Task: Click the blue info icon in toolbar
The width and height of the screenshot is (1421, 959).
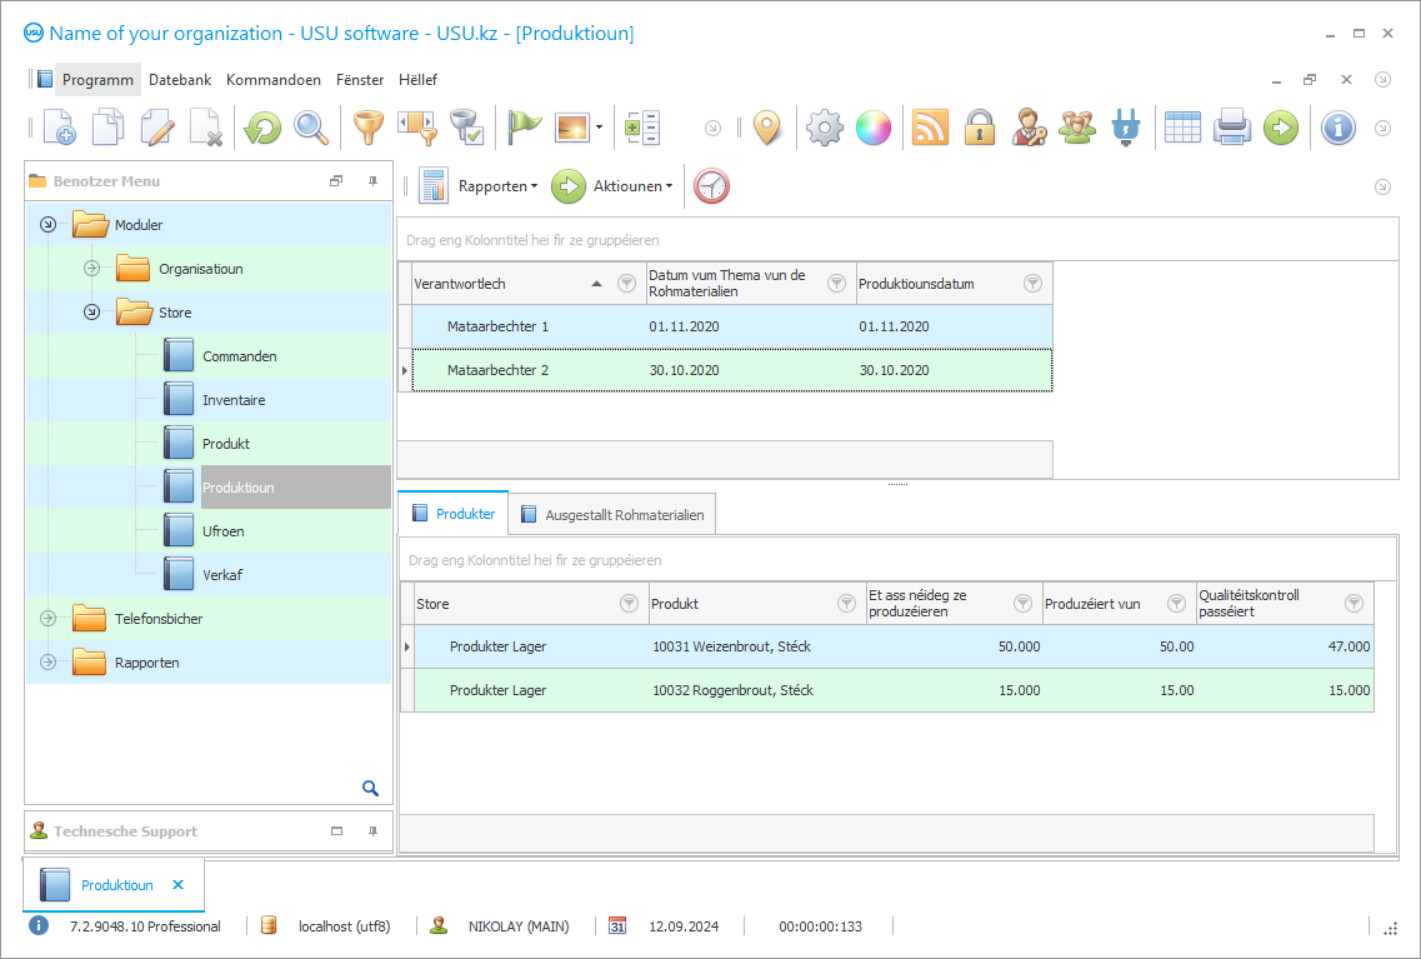Action: click(x=1338, y=128)
